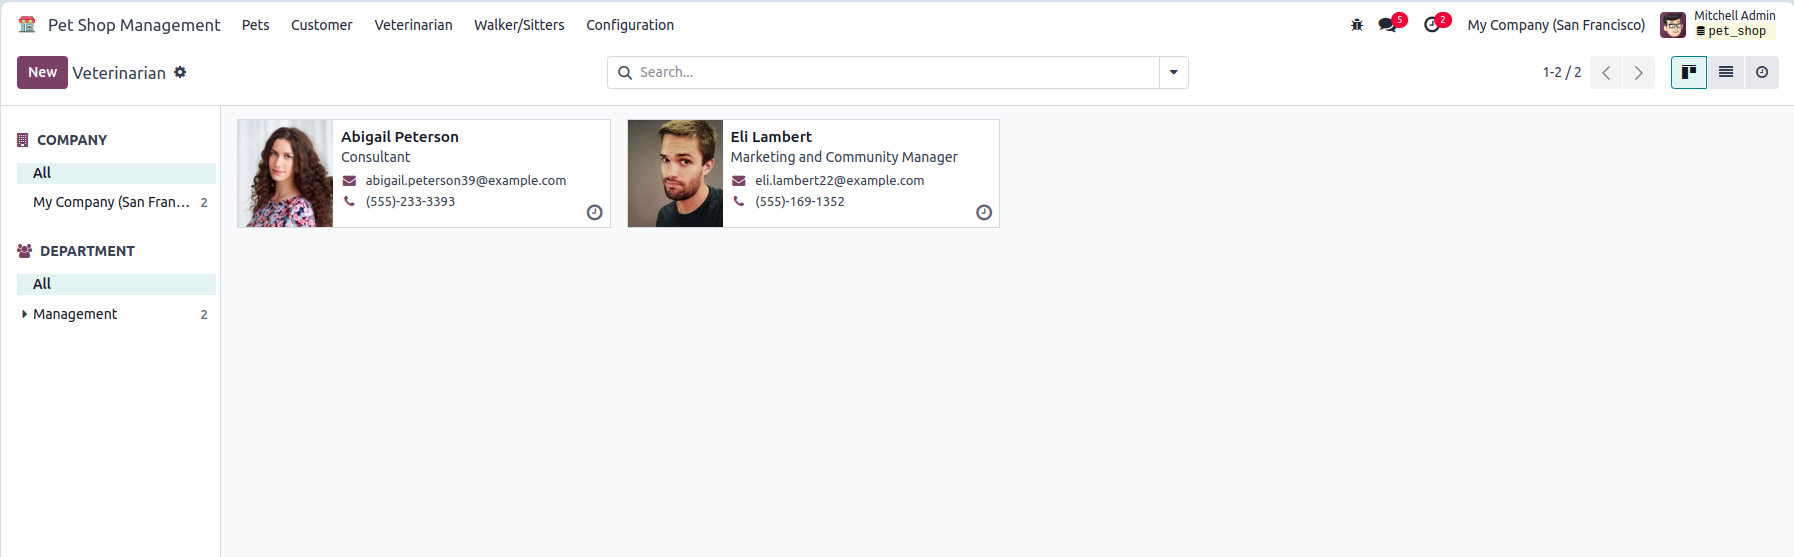Screen dimensions: 1794x557
Task: Click the Veterinarian settings gear icon
Action: tap(180, 72)
